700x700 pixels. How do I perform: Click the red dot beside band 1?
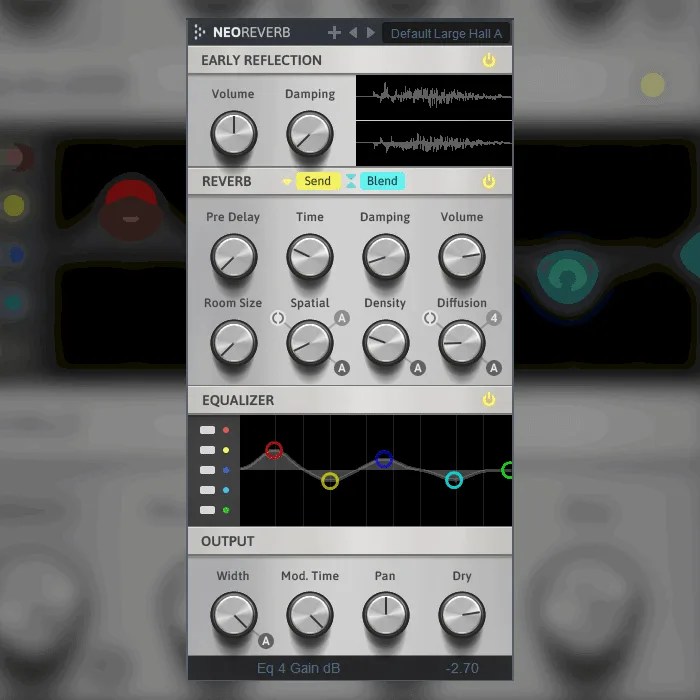pyautogui.click(x=226, y=430)
